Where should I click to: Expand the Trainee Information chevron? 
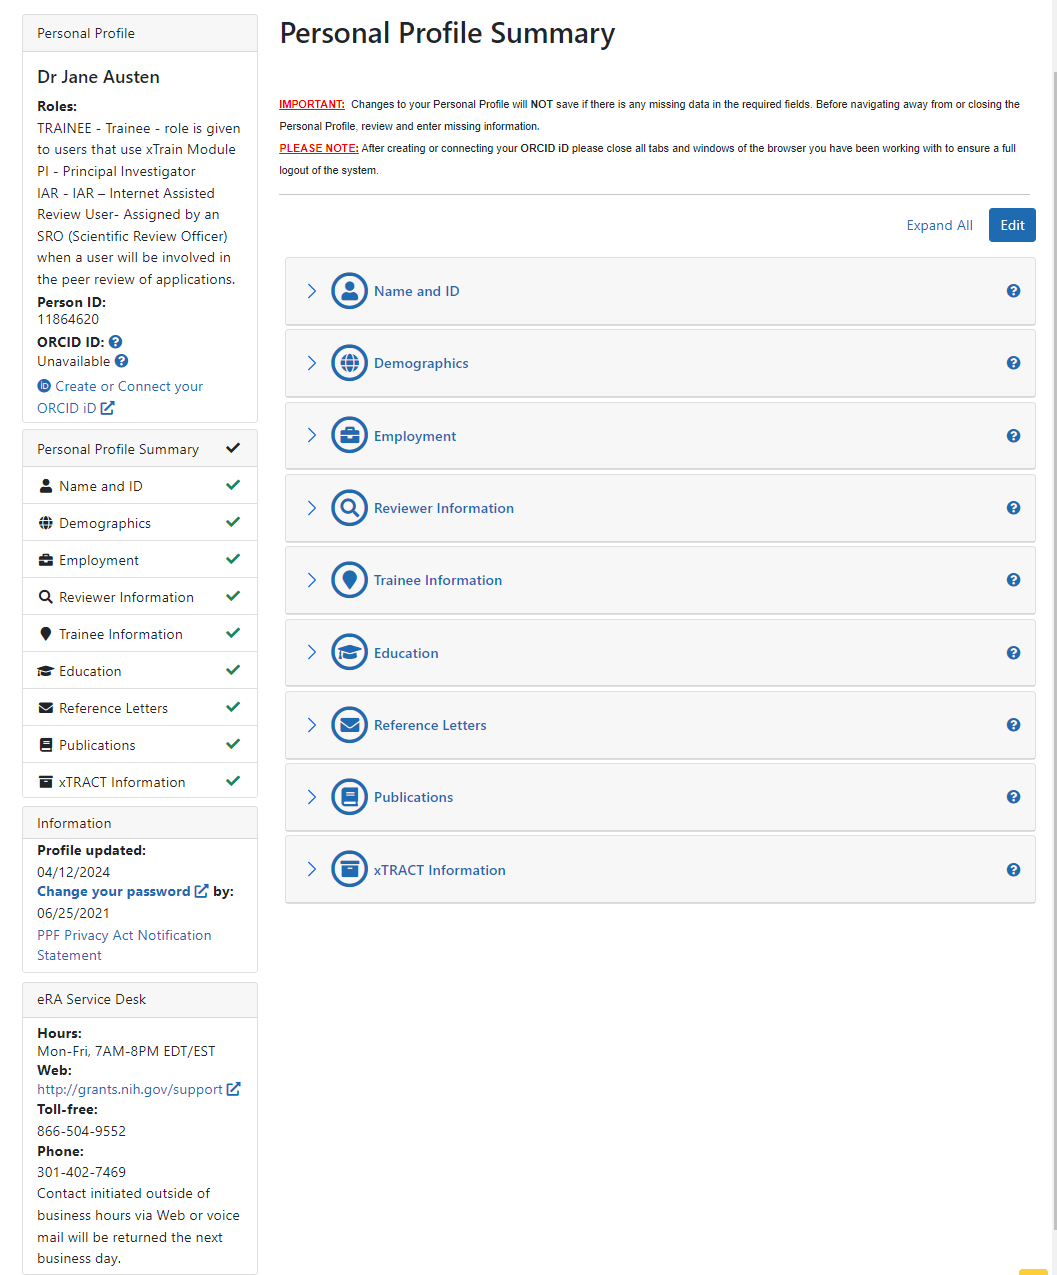click(x=311, y=580)
